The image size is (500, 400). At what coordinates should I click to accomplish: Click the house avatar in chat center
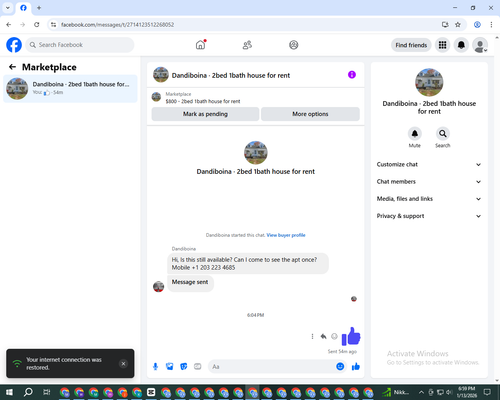(x=256, y=153)
